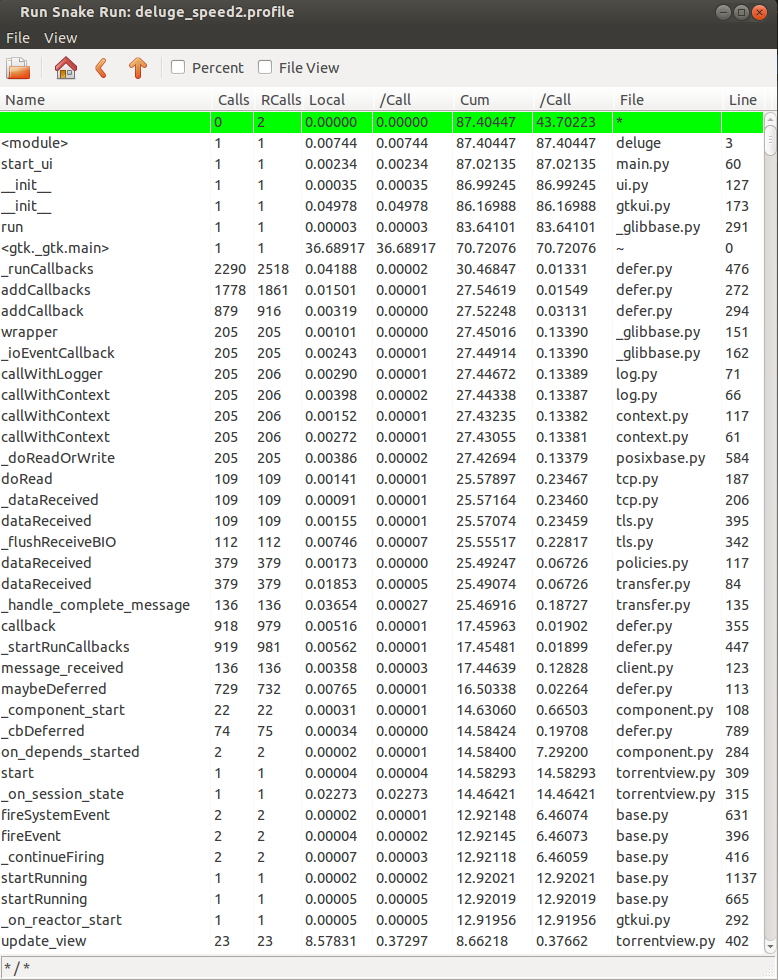
Task: Click the home root view icon
Action: (66, 68)
